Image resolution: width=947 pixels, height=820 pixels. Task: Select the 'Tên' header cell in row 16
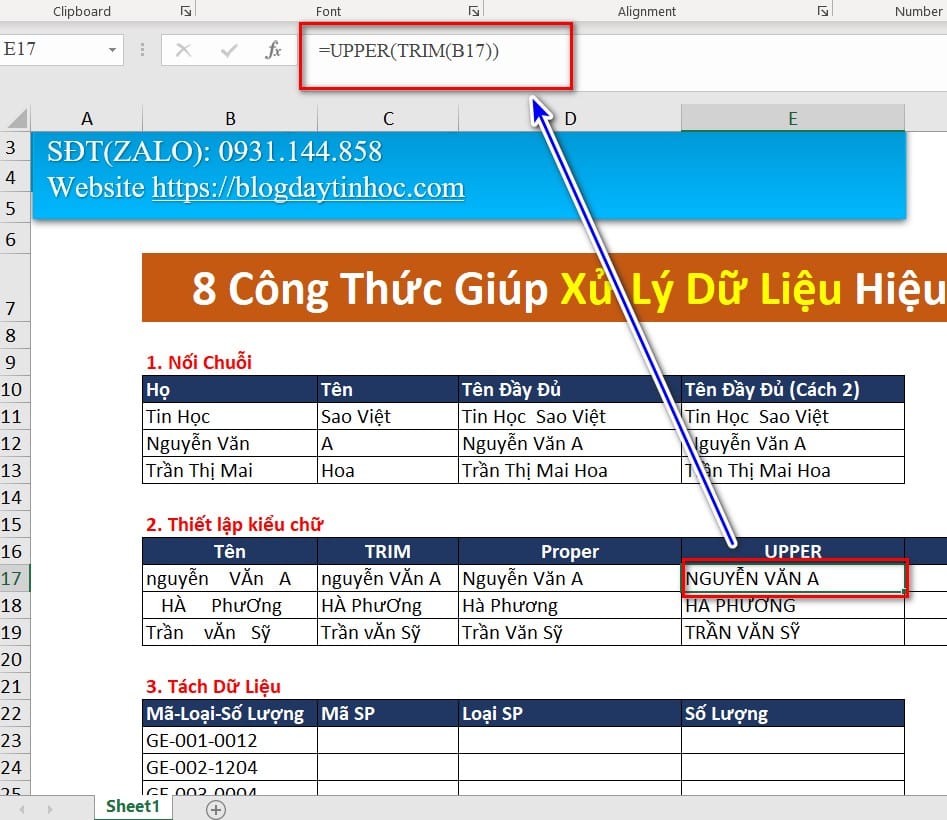point(230,551)
